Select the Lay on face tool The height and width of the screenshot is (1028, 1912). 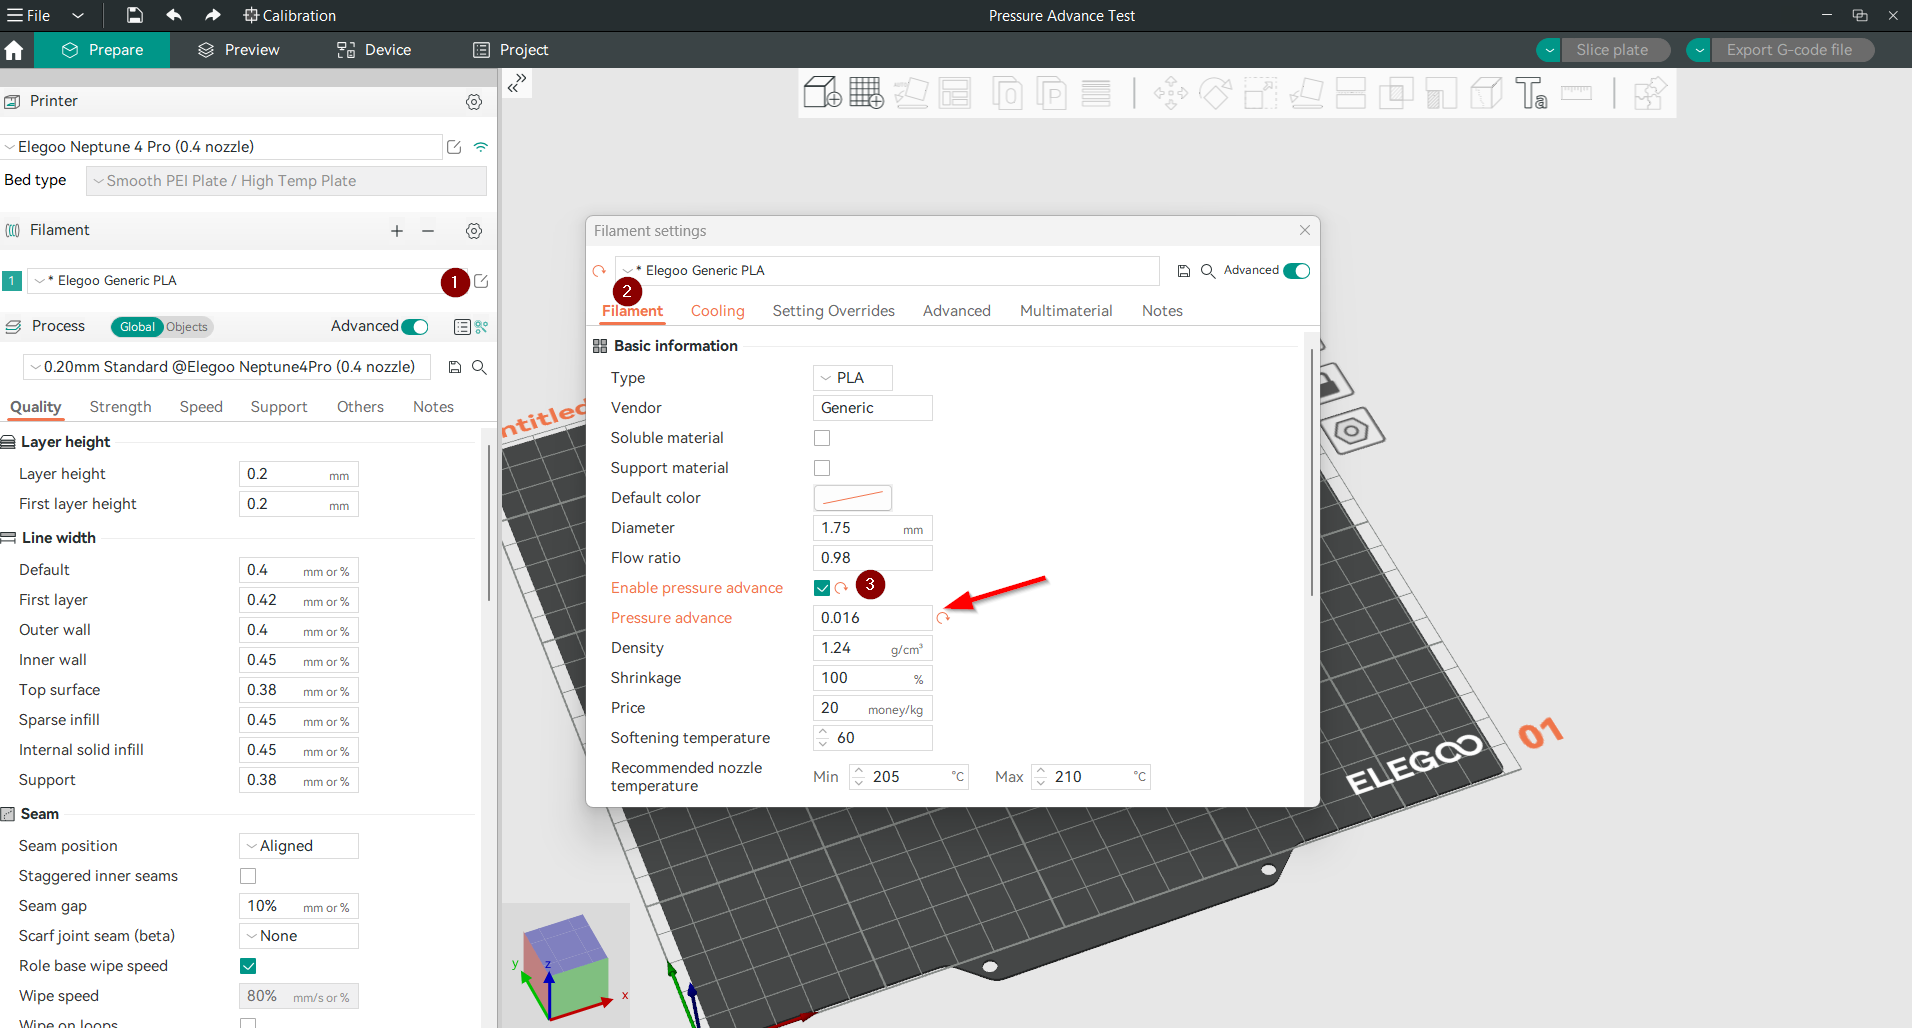1306,93
